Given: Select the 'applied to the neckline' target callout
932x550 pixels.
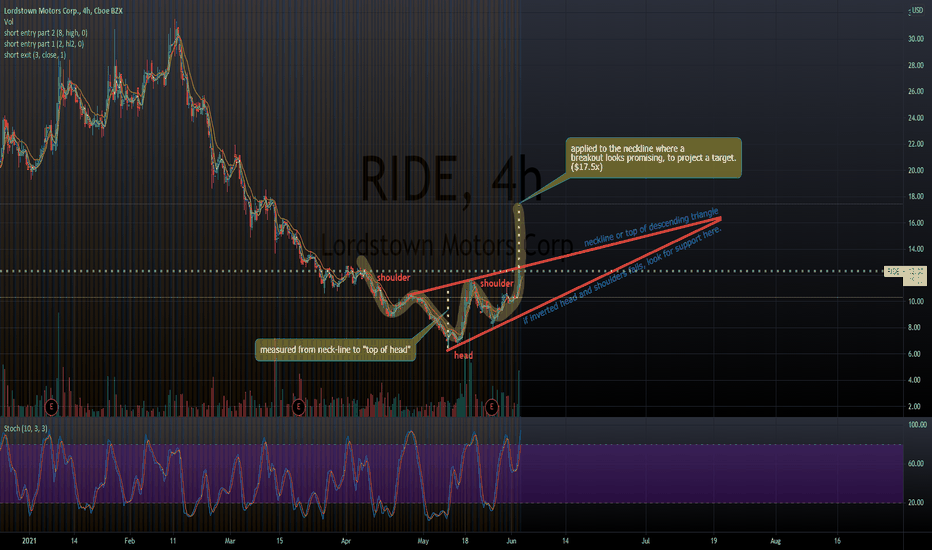Looking at the screenshot, I should 653,158.
